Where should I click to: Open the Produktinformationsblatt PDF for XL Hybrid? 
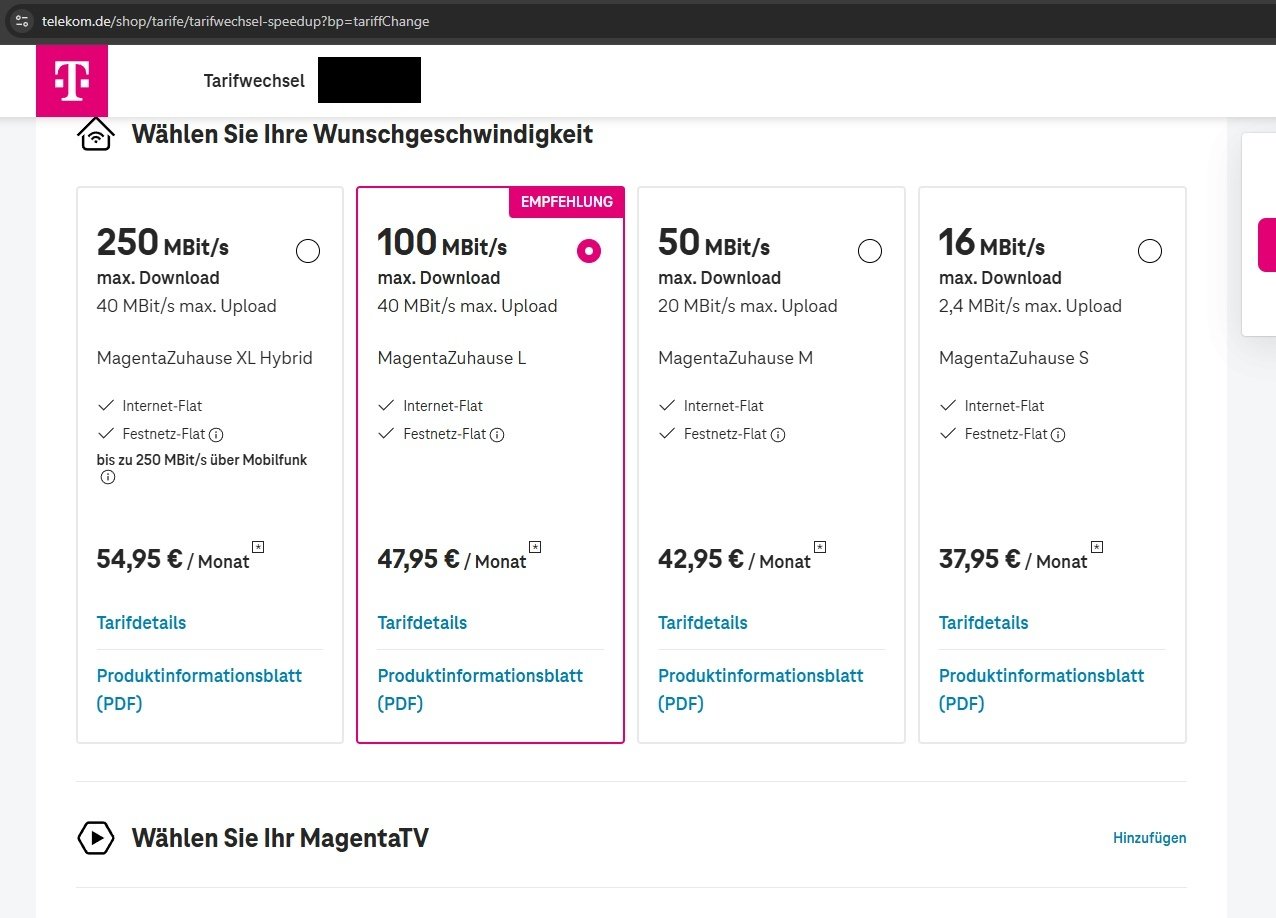[199, 689]
